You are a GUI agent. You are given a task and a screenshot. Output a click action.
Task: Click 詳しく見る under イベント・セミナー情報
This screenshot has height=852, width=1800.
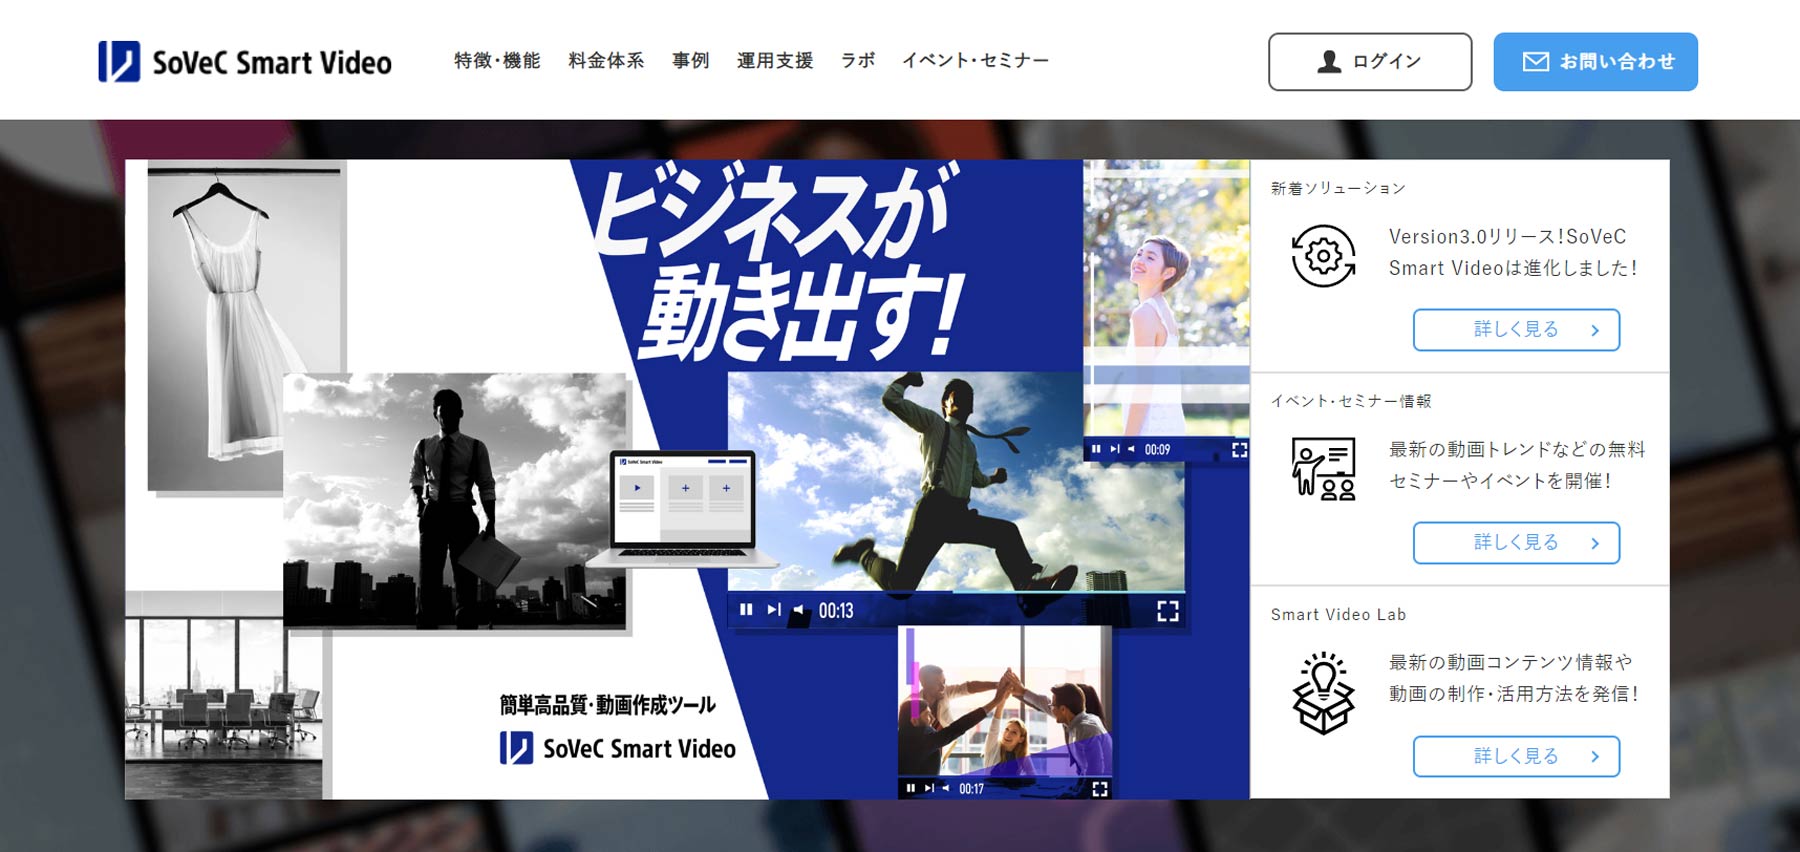[1516, 543]
